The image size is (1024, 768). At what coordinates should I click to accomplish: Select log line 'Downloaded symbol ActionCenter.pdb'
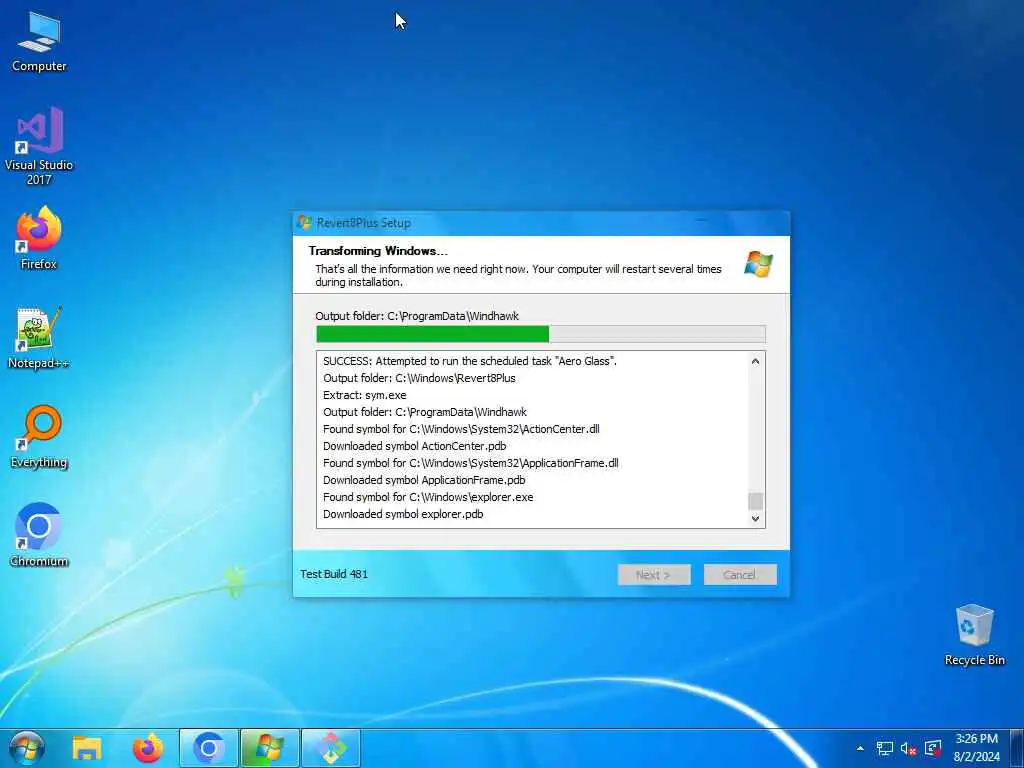(415, 446)
